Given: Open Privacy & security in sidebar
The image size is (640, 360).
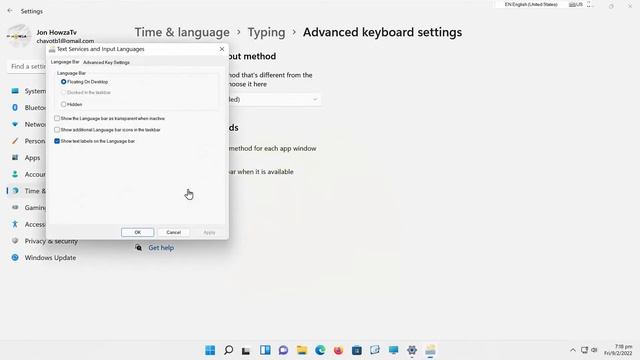Looking at the screenshot, I should (x=45, y=241).
